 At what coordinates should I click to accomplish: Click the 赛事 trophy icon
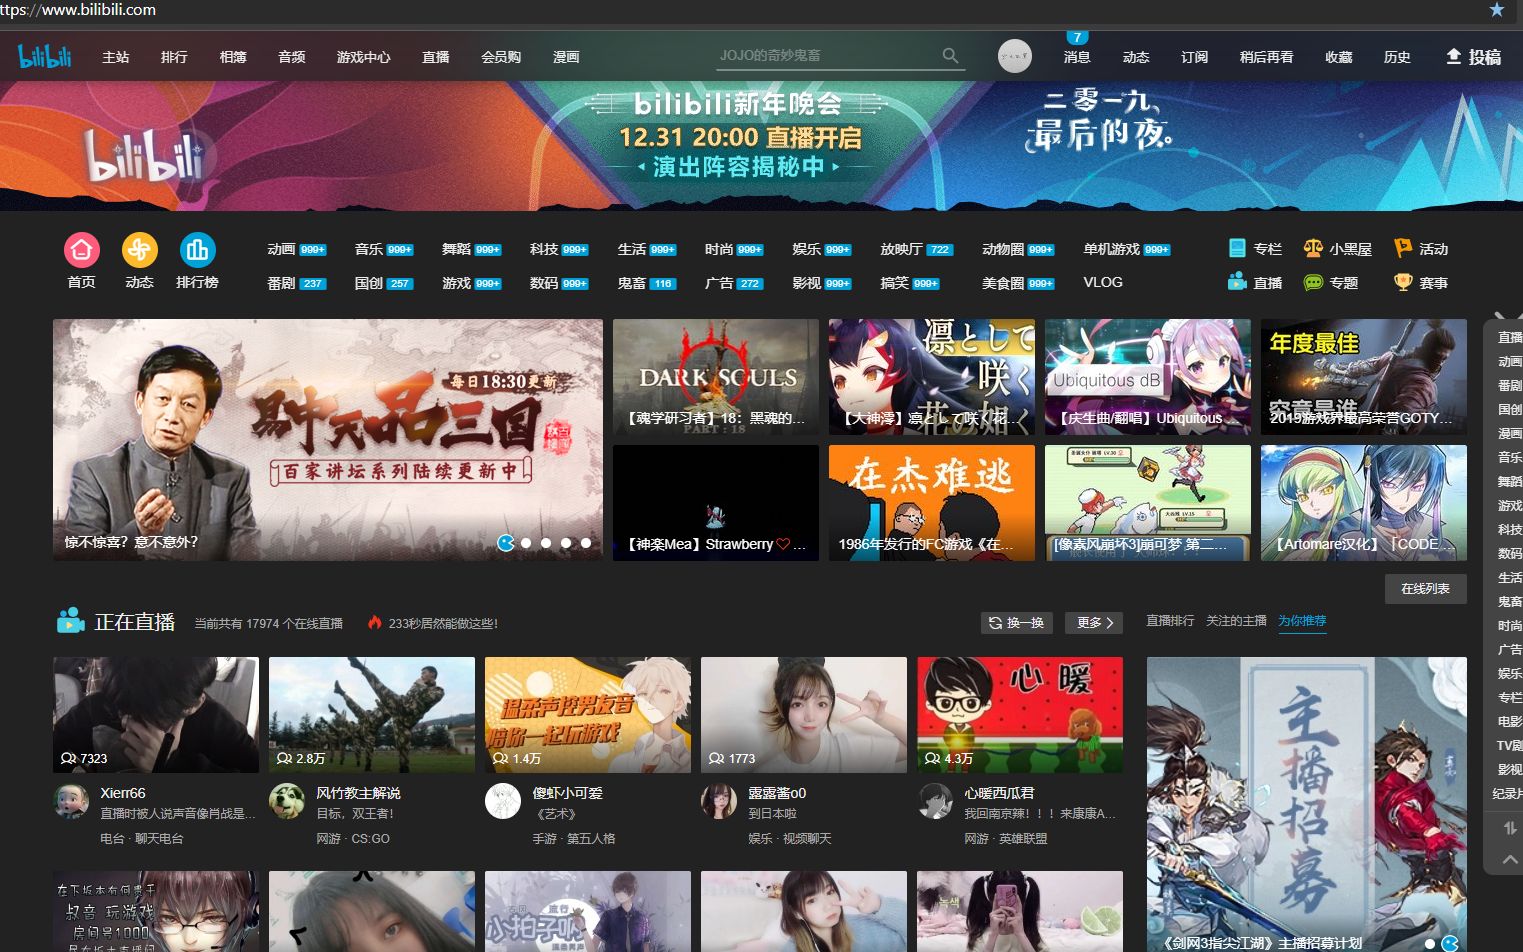point(1401,282)
